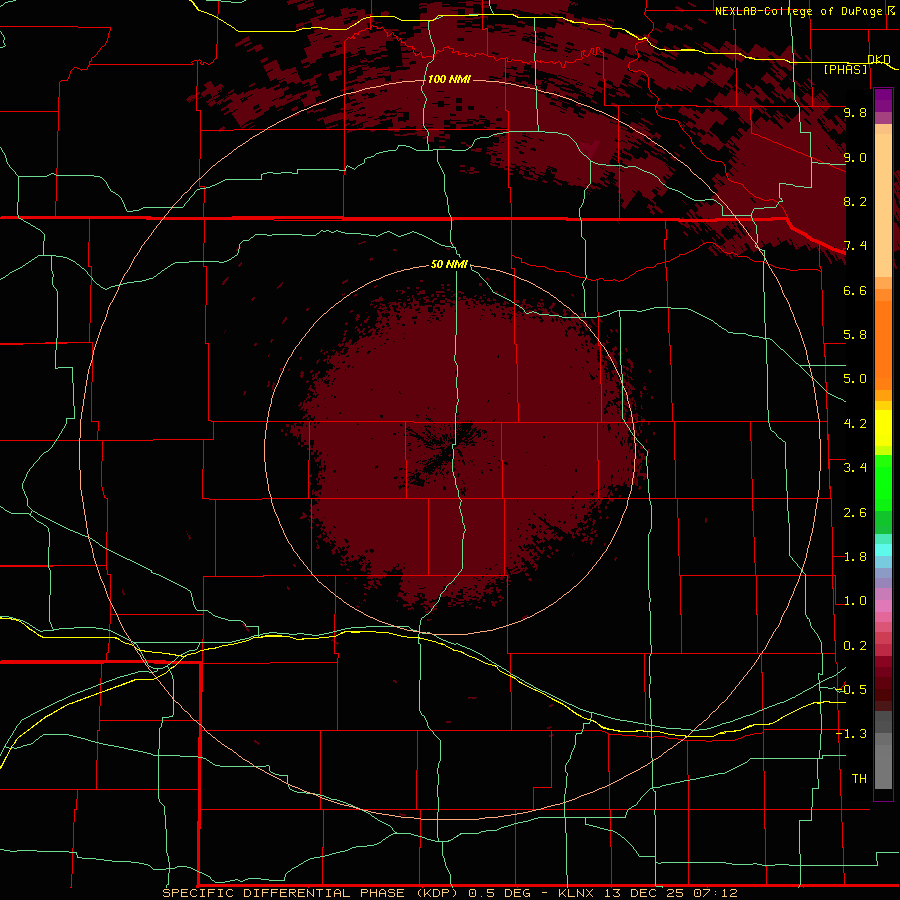Screen dimensions: 900x900
Task: Click the Specific Differential Phase KLNX caption
Action: [450, 893]
